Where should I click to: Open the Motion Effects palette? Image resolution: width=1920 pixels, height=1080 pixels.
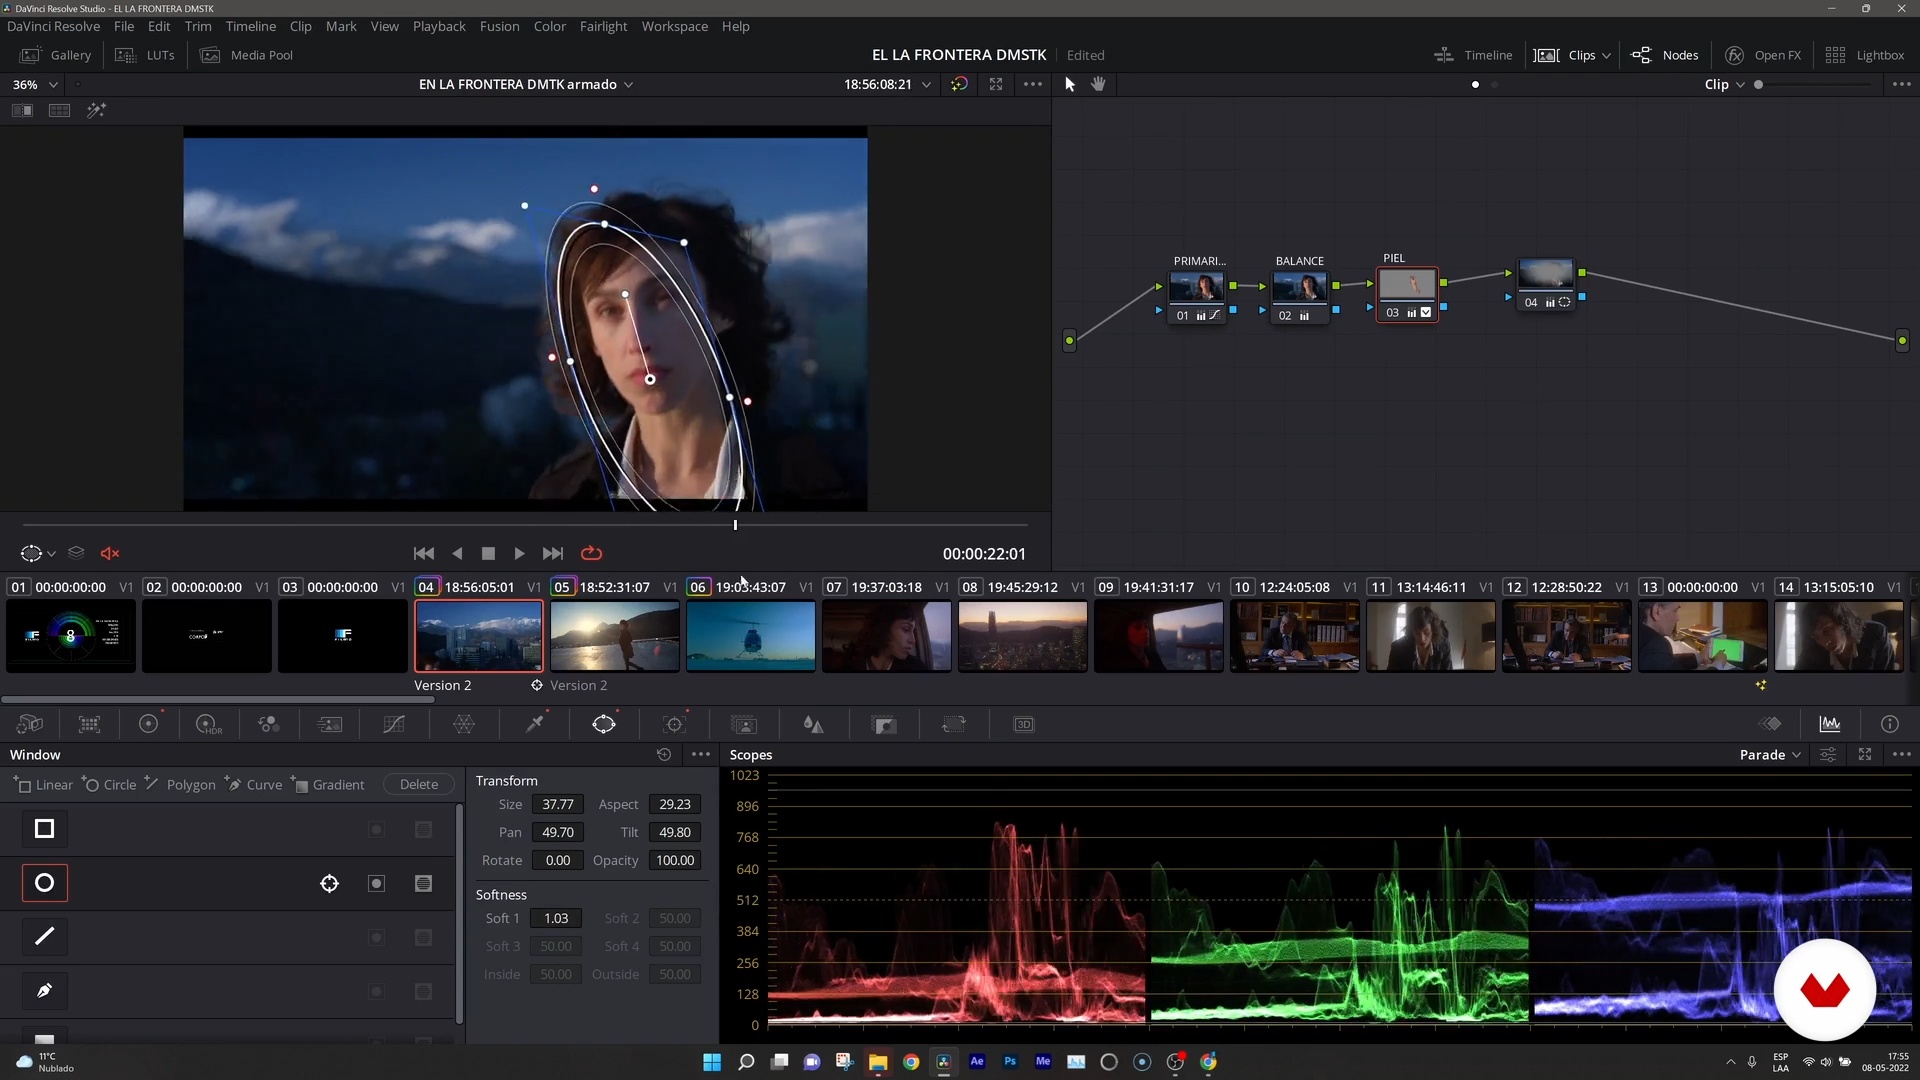(x=330, y=724)
